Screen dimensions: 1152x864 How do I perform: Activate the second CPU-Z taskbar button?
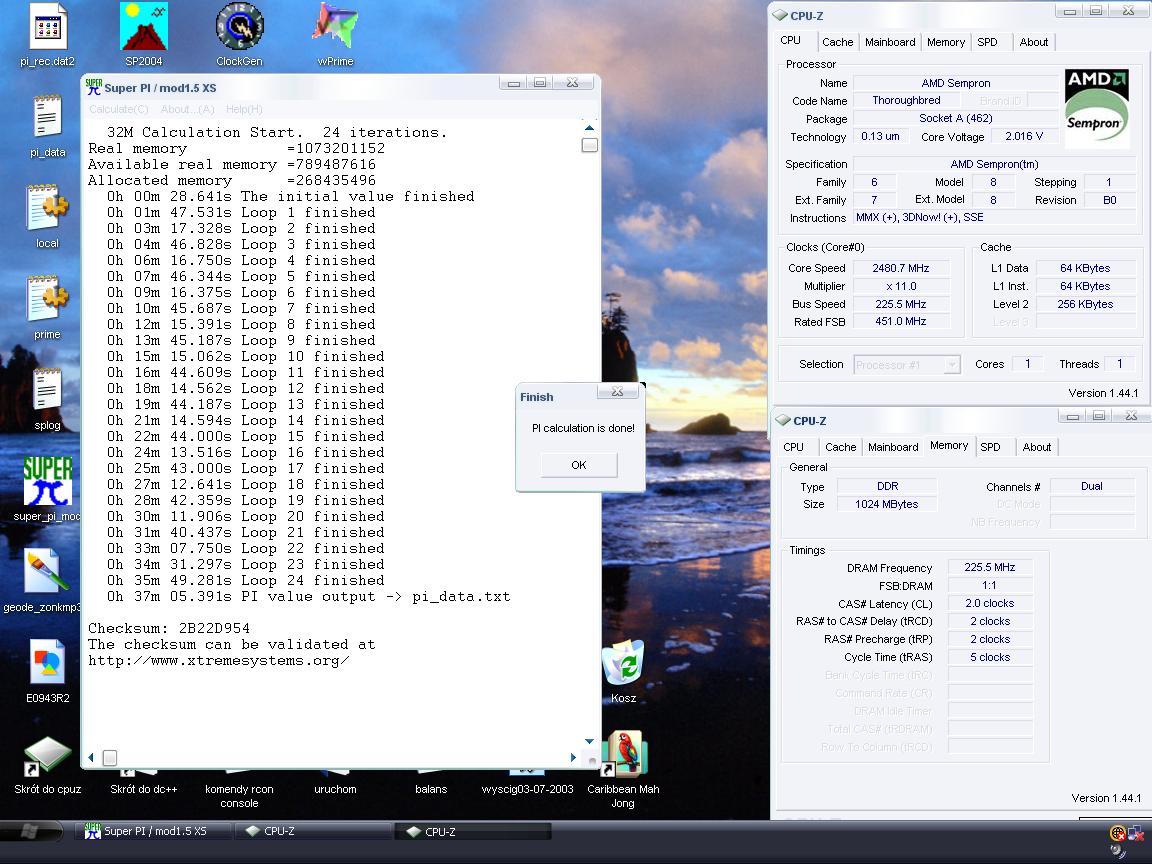pyautogui.click(x=474, y=831)
